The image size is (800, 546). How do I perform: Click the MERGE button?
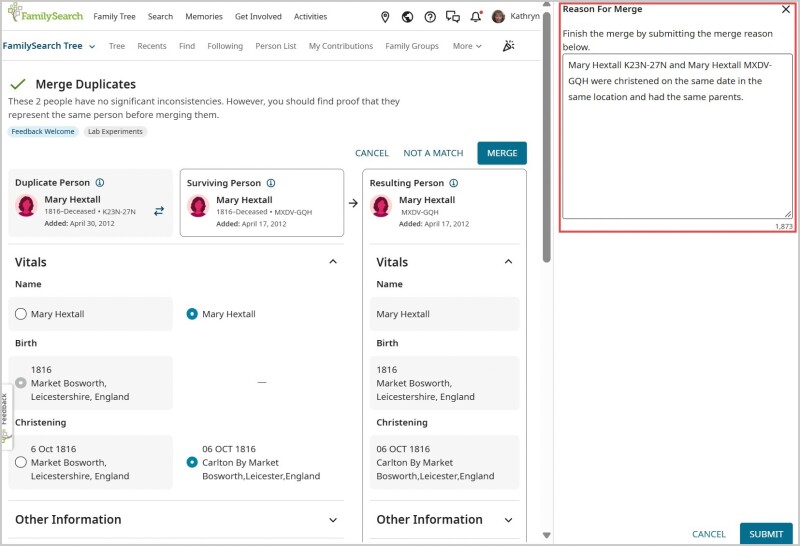coord(502,153)
